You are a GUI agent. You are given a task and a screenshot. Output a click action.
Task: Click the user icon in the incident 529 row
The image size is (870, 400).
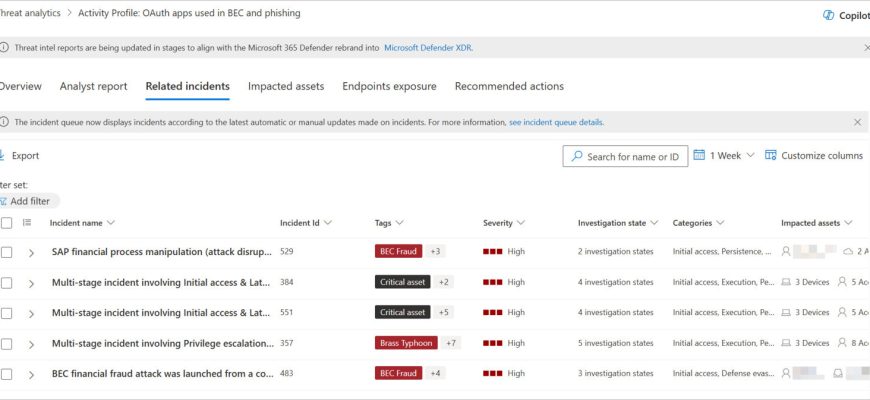(x=786, y=251)
